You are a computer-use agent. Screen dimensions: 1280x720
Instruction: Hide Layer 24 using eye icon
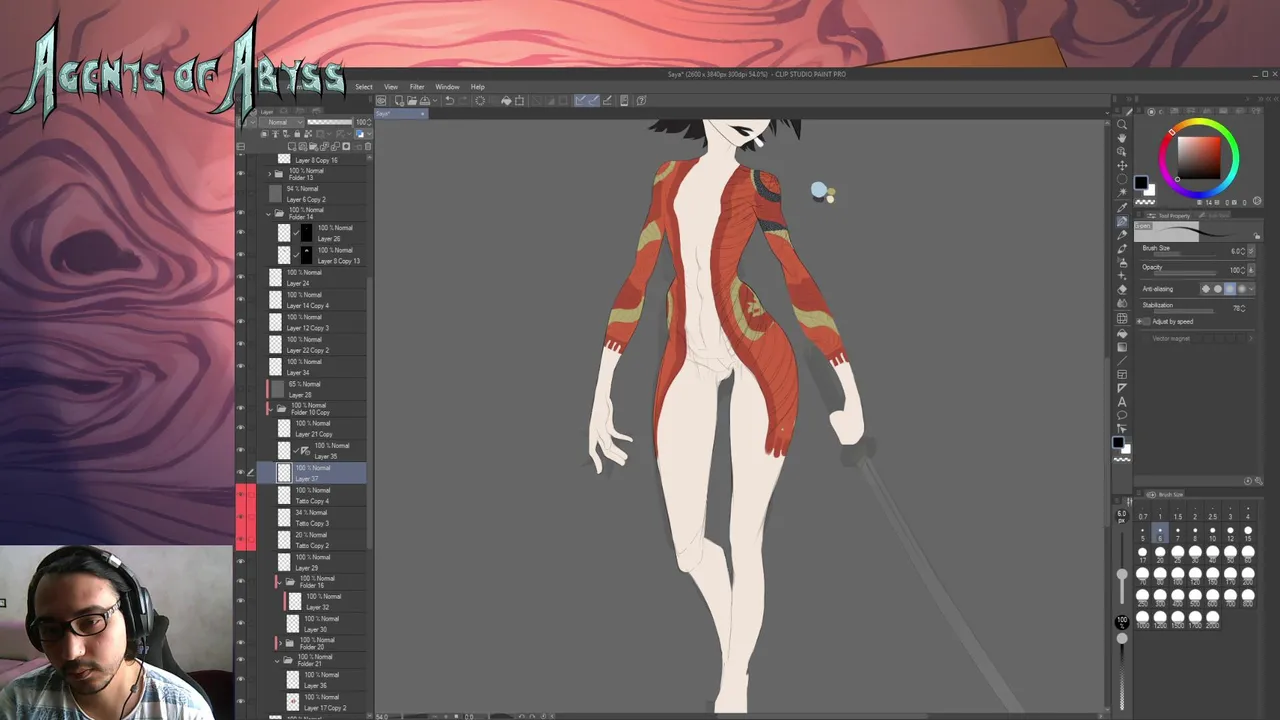pos(240,278)
